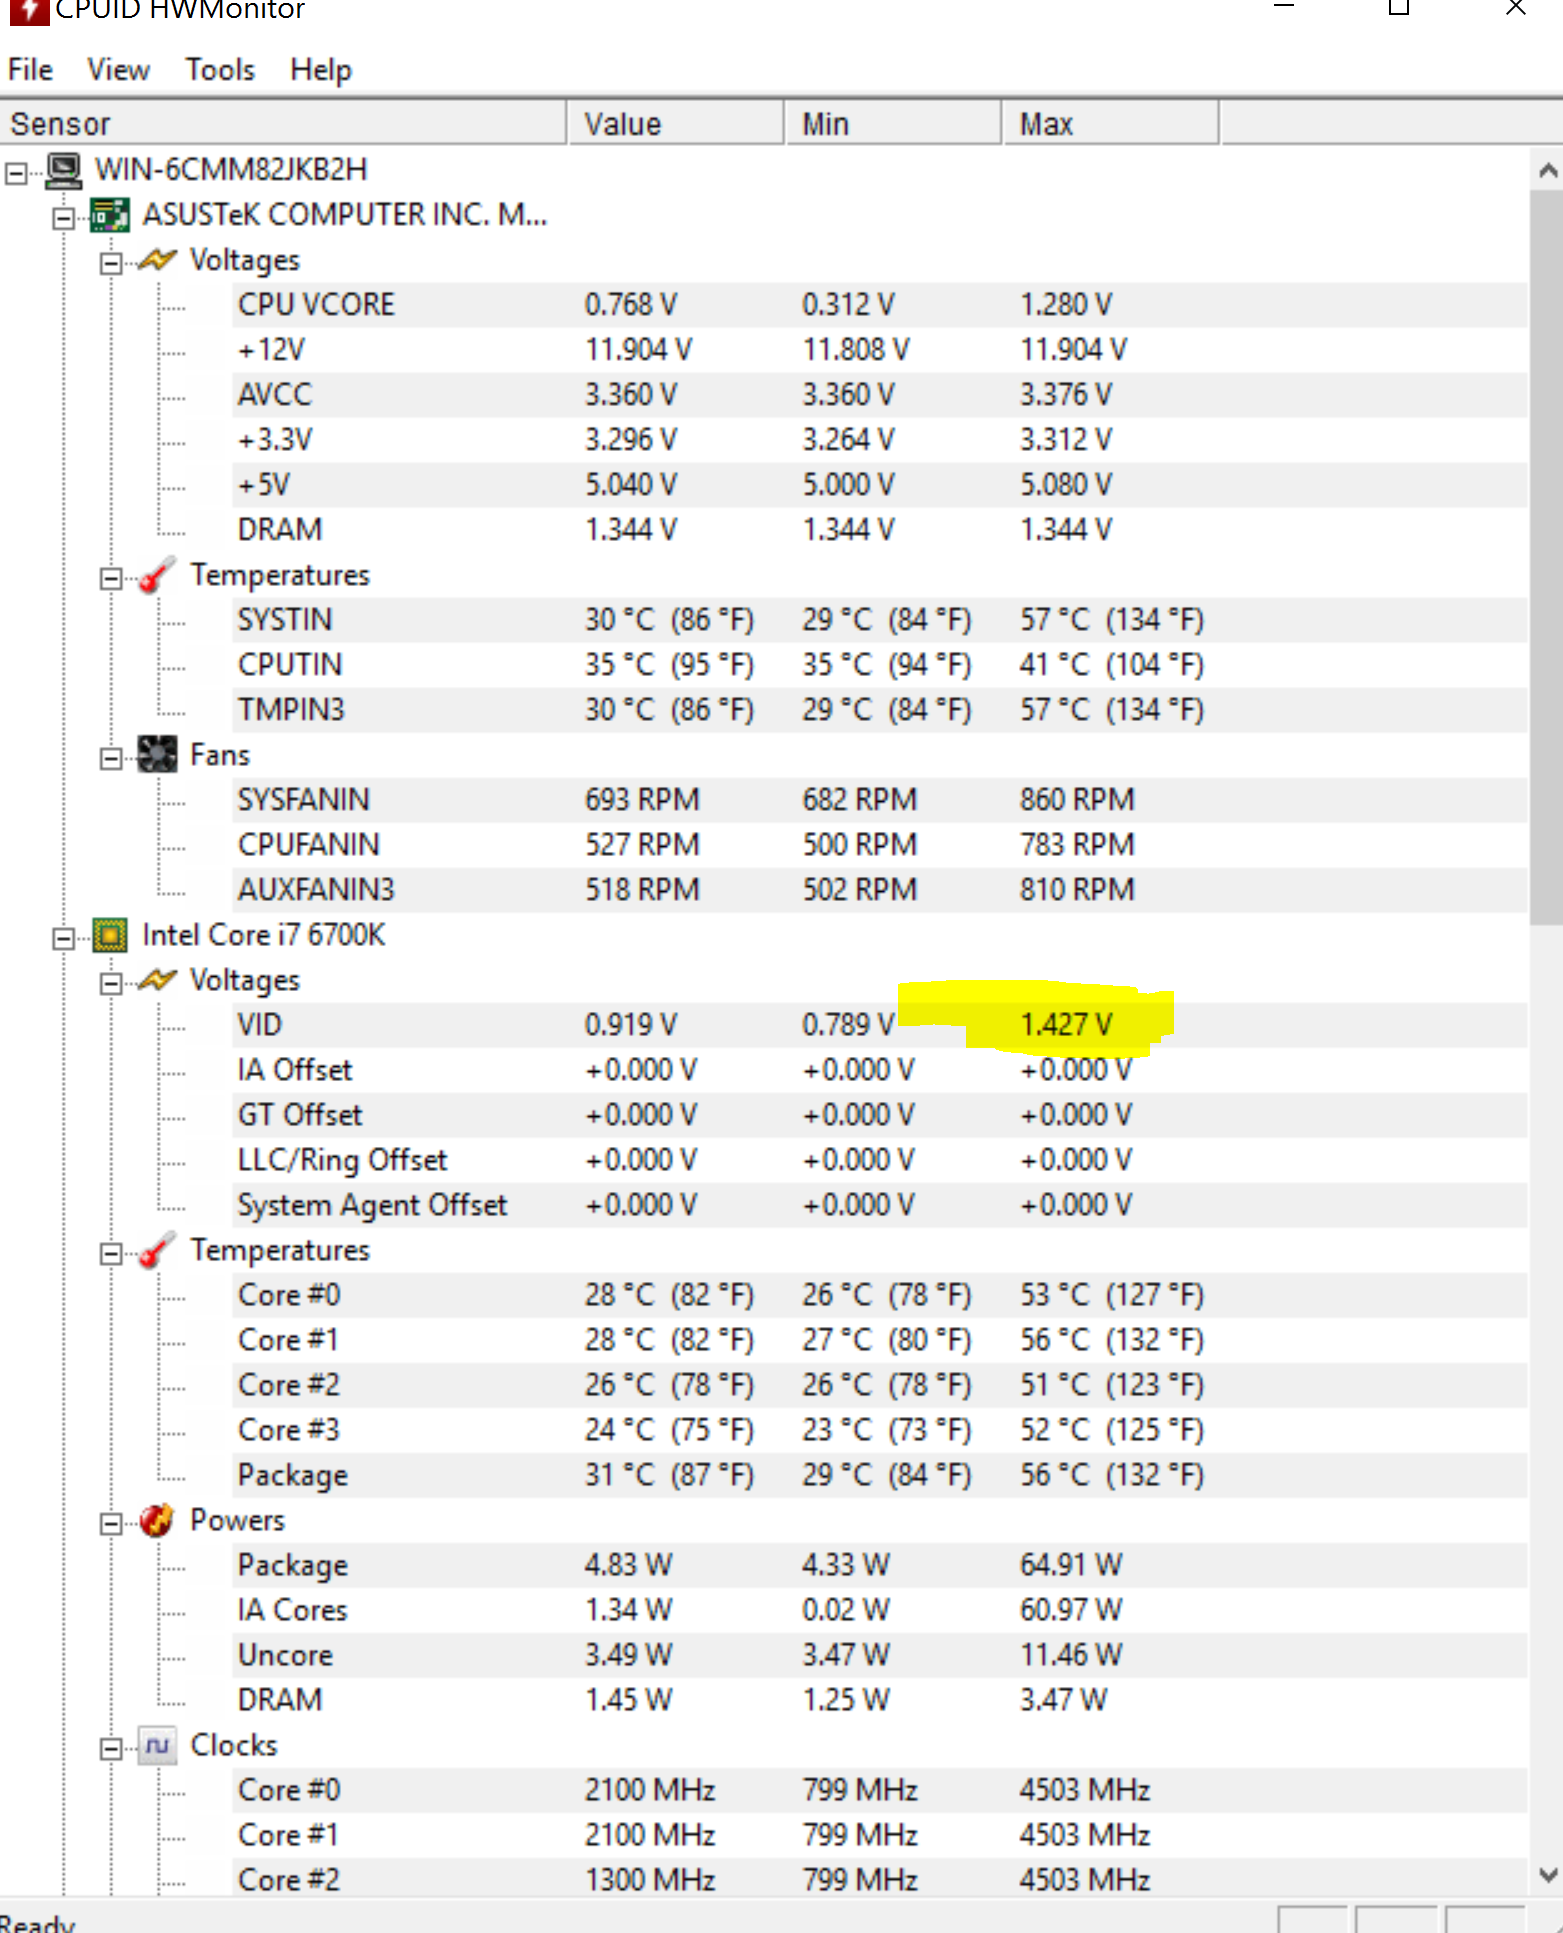Collapse the Intel Core i7 6700K node

[64, 938]
